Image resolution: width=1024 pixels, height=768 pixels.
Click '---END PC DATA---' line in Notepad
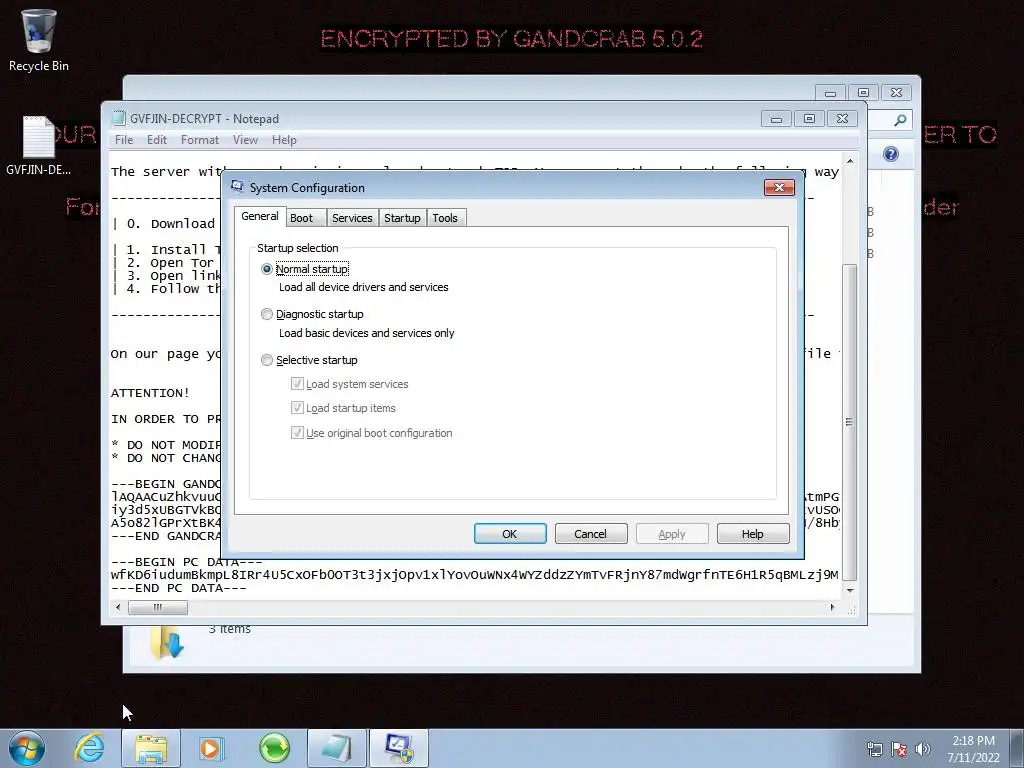[x=179, y=588]
